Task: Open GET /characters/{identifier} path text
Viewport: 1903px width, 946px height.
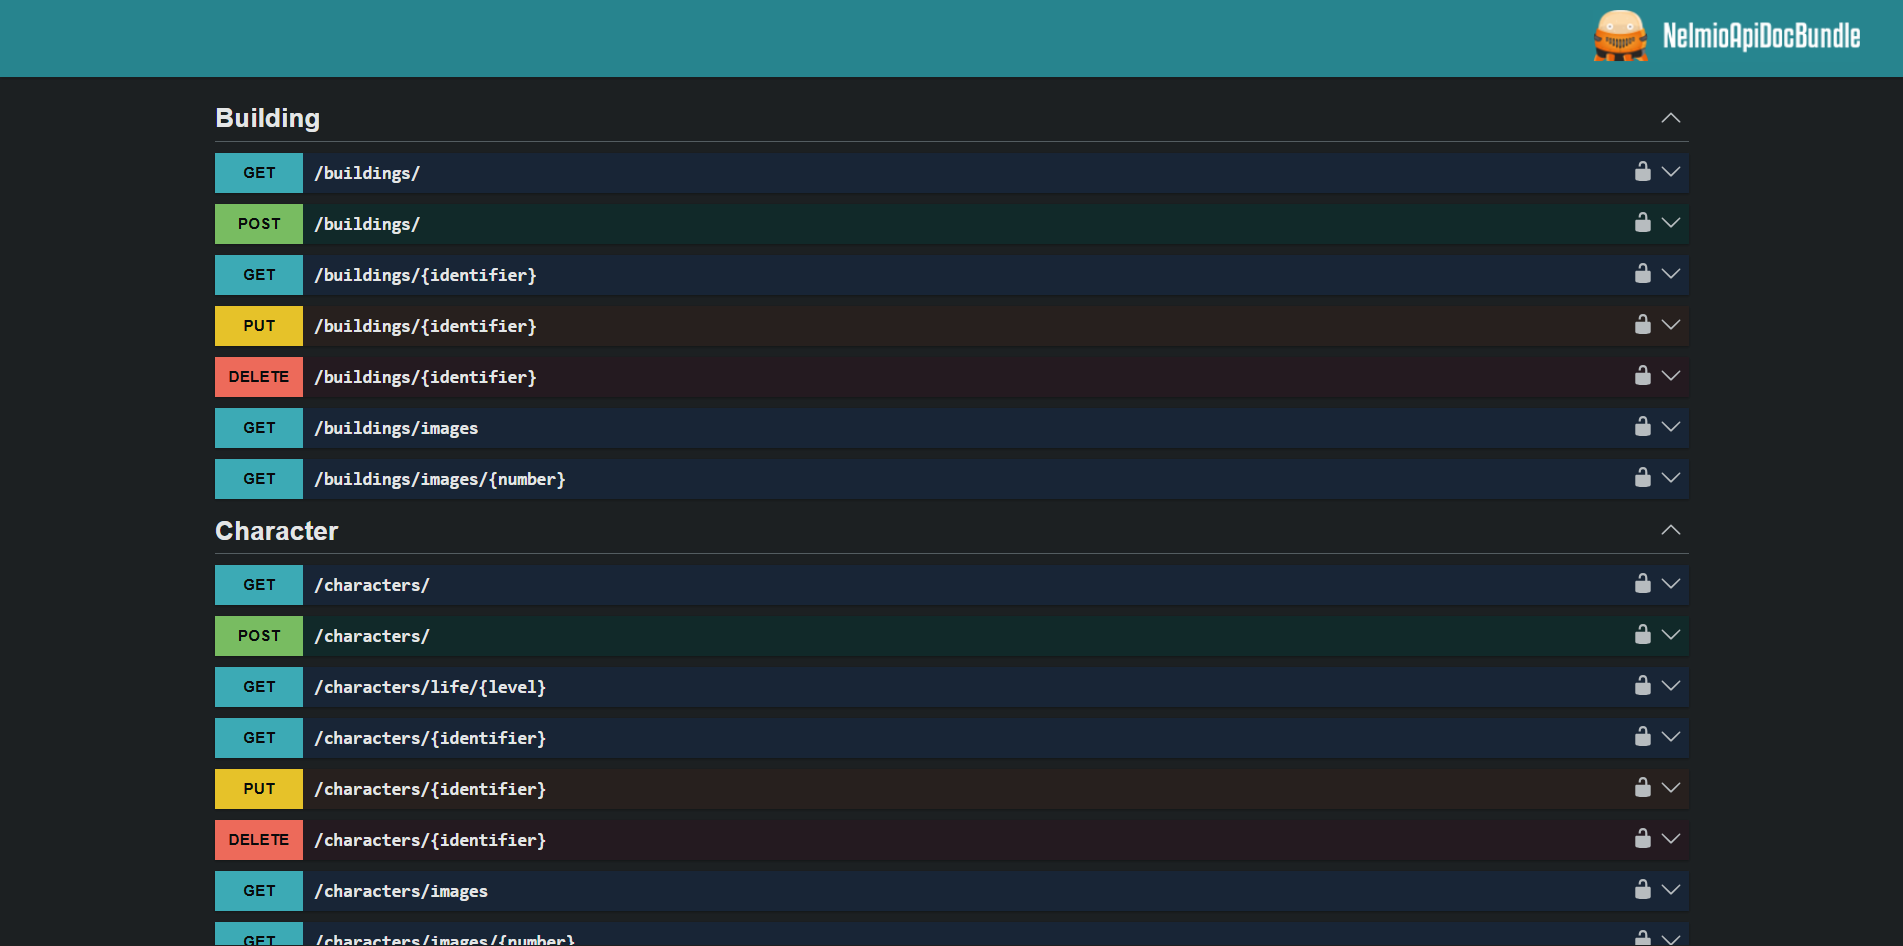Action: click(x=430, y=738)
